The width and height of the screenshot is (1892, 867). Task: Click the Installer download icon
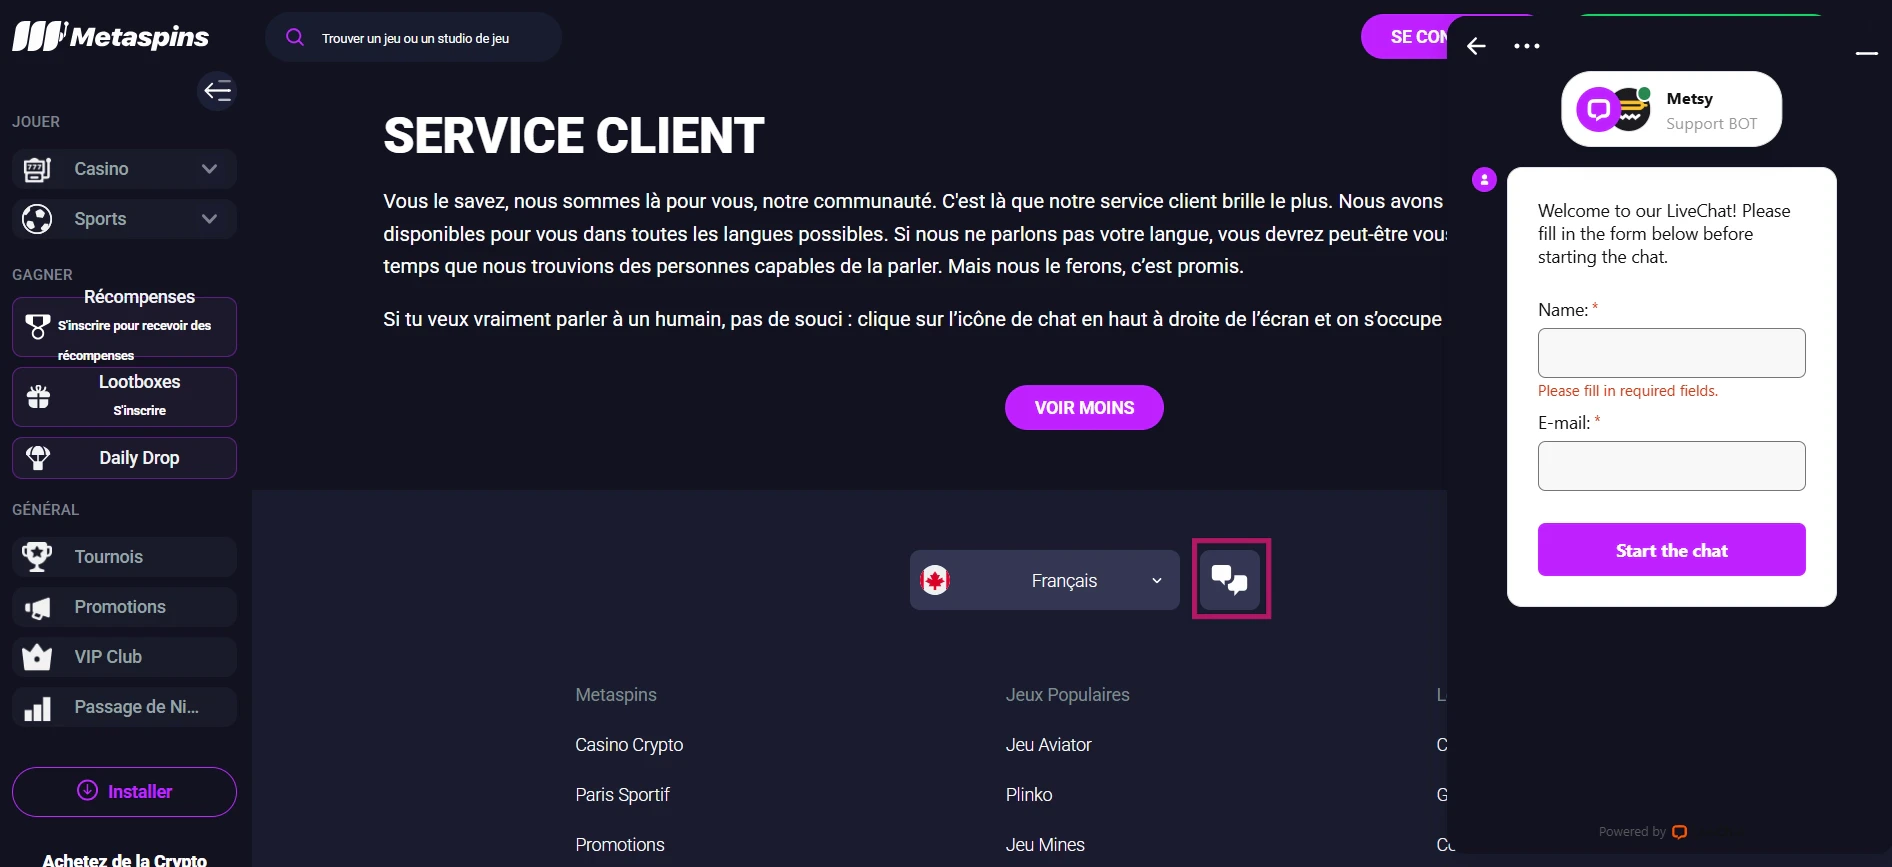pyautogui.click(x=88, y=790)
